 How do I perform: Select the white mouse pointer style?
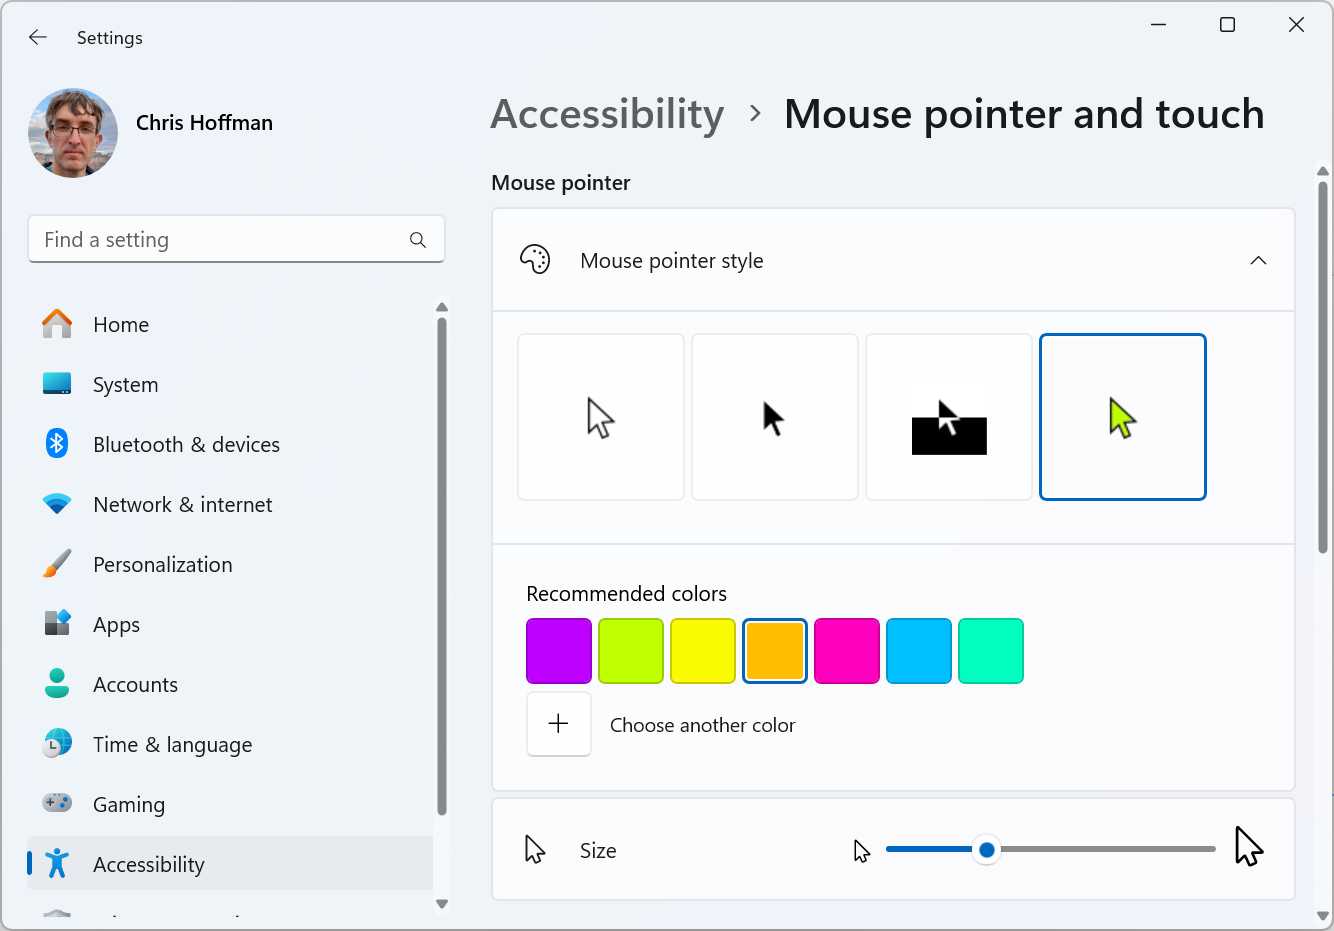click(x=600, y=417)
